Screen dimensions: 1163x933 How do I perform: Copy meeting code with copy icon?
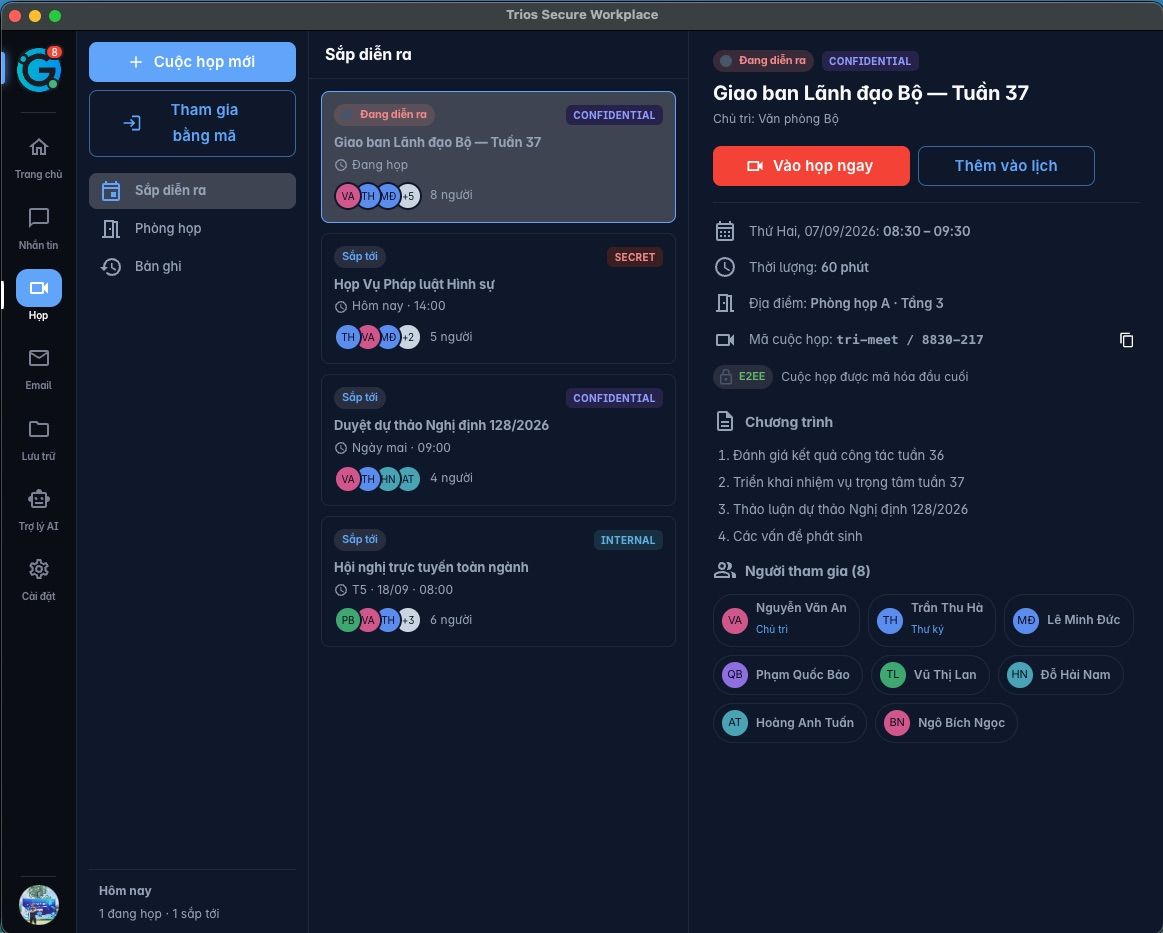[1126, 340]
